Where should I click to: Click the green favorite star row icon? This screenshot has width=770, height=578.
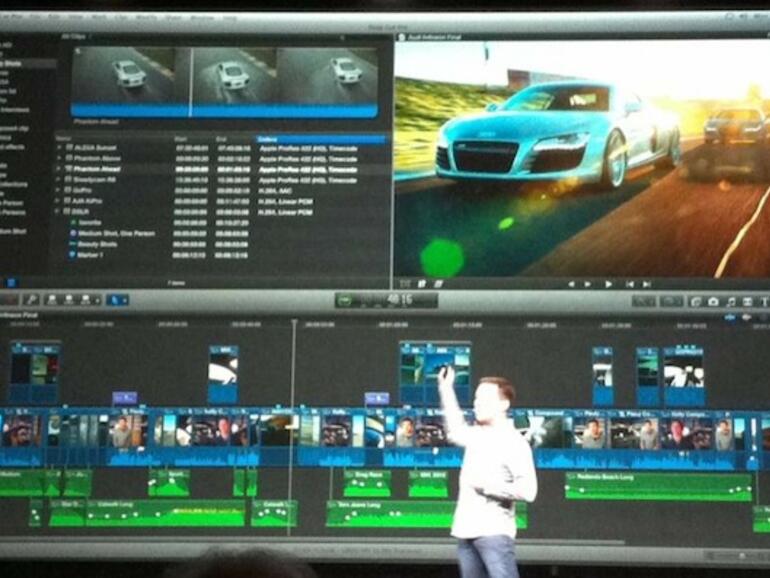73,222
